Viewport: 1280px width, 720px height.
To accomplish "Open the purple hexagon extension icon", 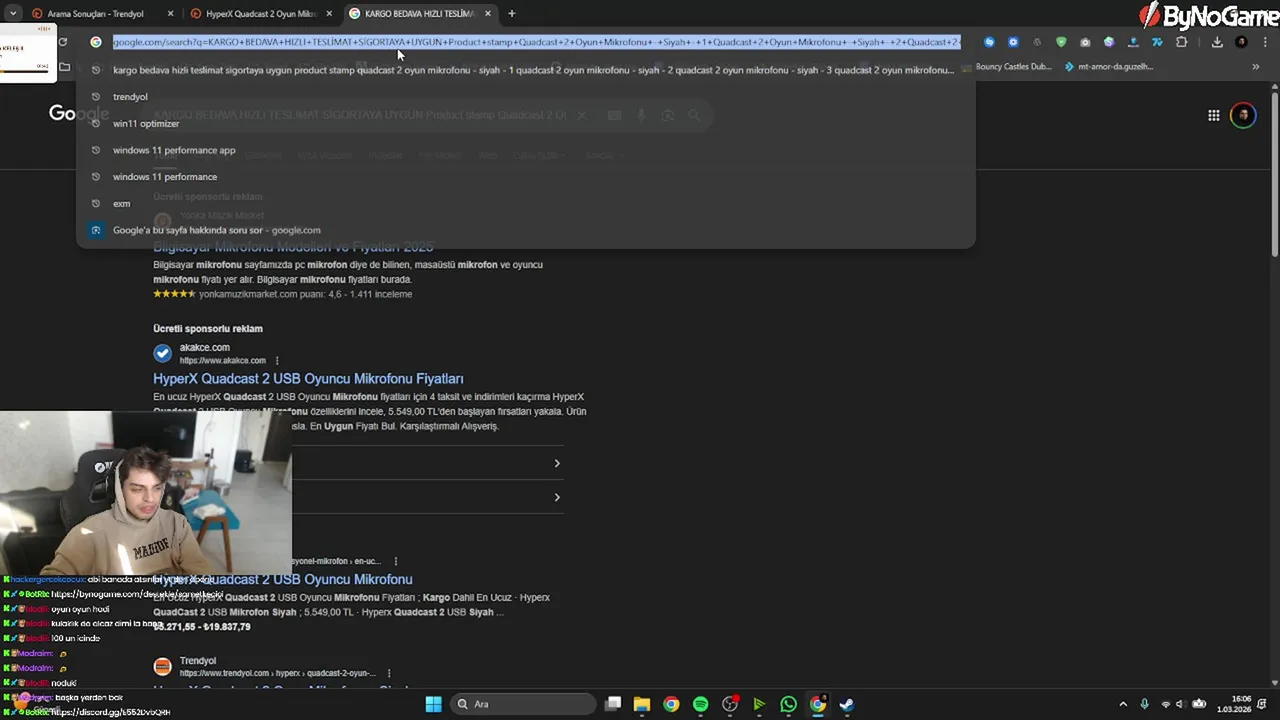I will tap(1109, 42).
